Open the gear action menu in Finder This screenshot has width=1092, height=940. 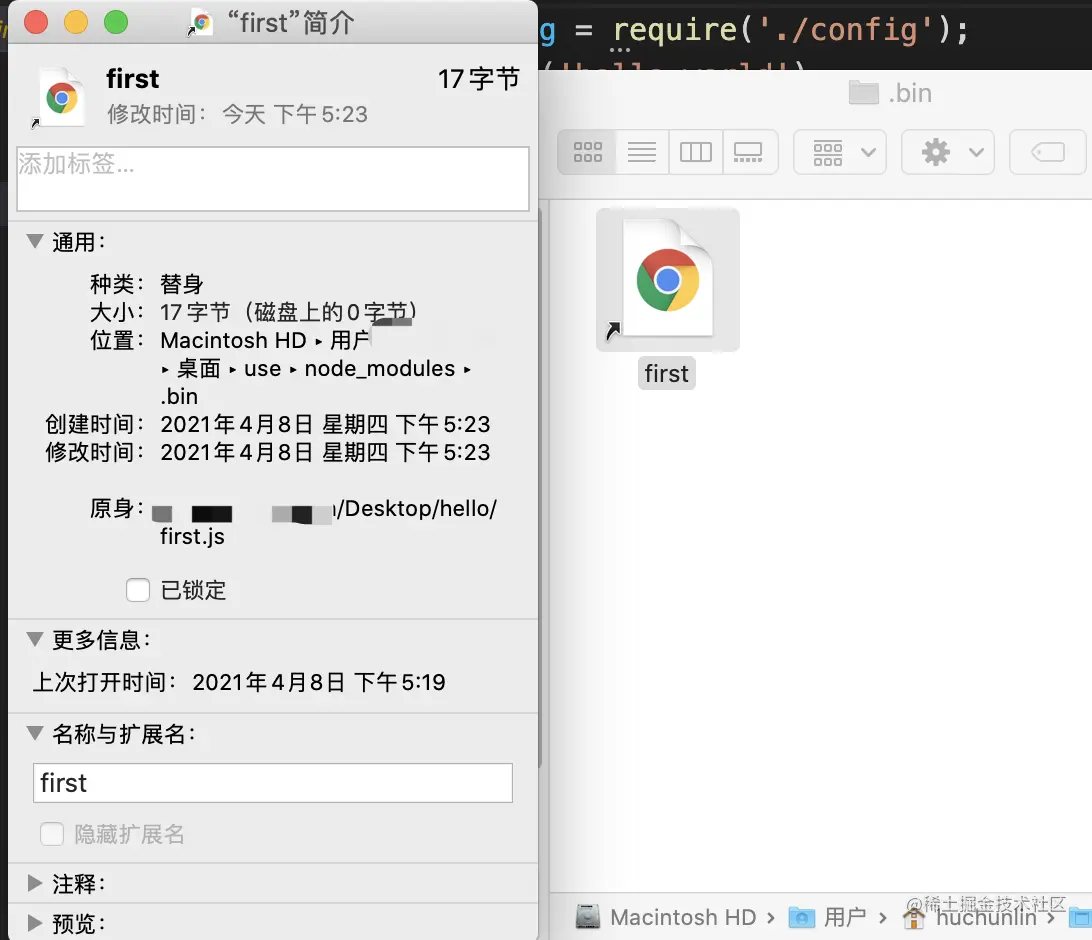coord(948,152)
